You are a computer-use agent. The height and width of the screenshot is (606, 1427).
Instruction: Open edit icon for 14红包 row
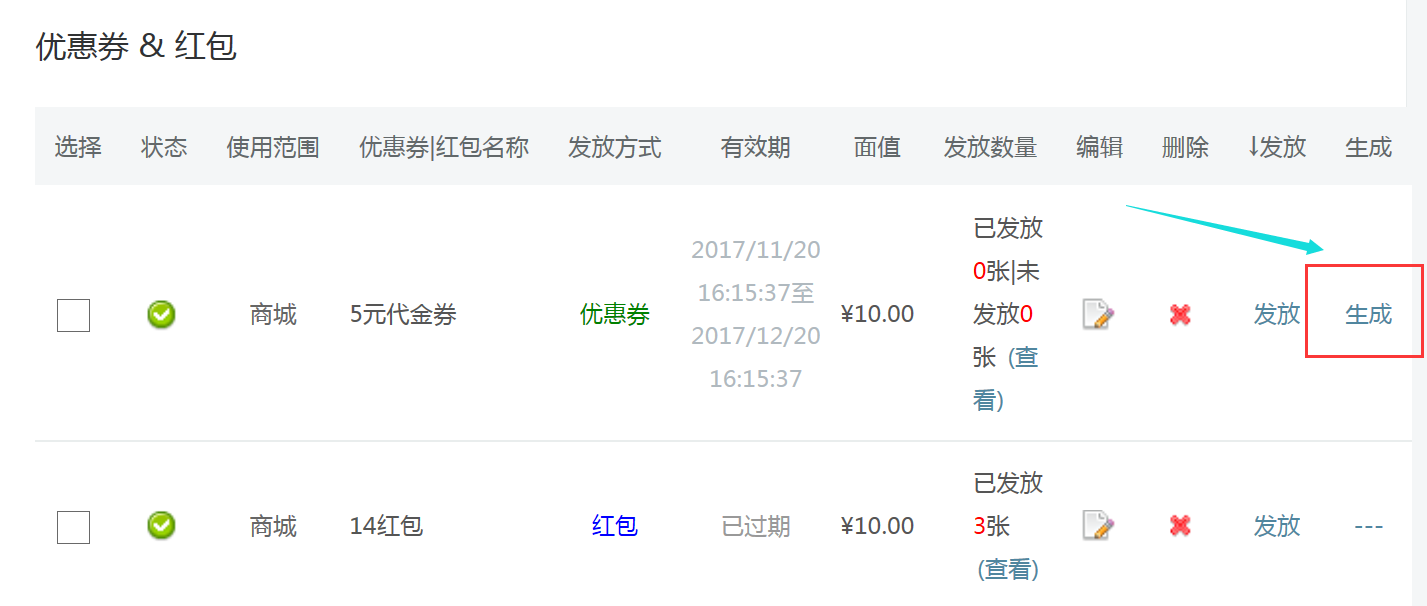point(1098,526)
